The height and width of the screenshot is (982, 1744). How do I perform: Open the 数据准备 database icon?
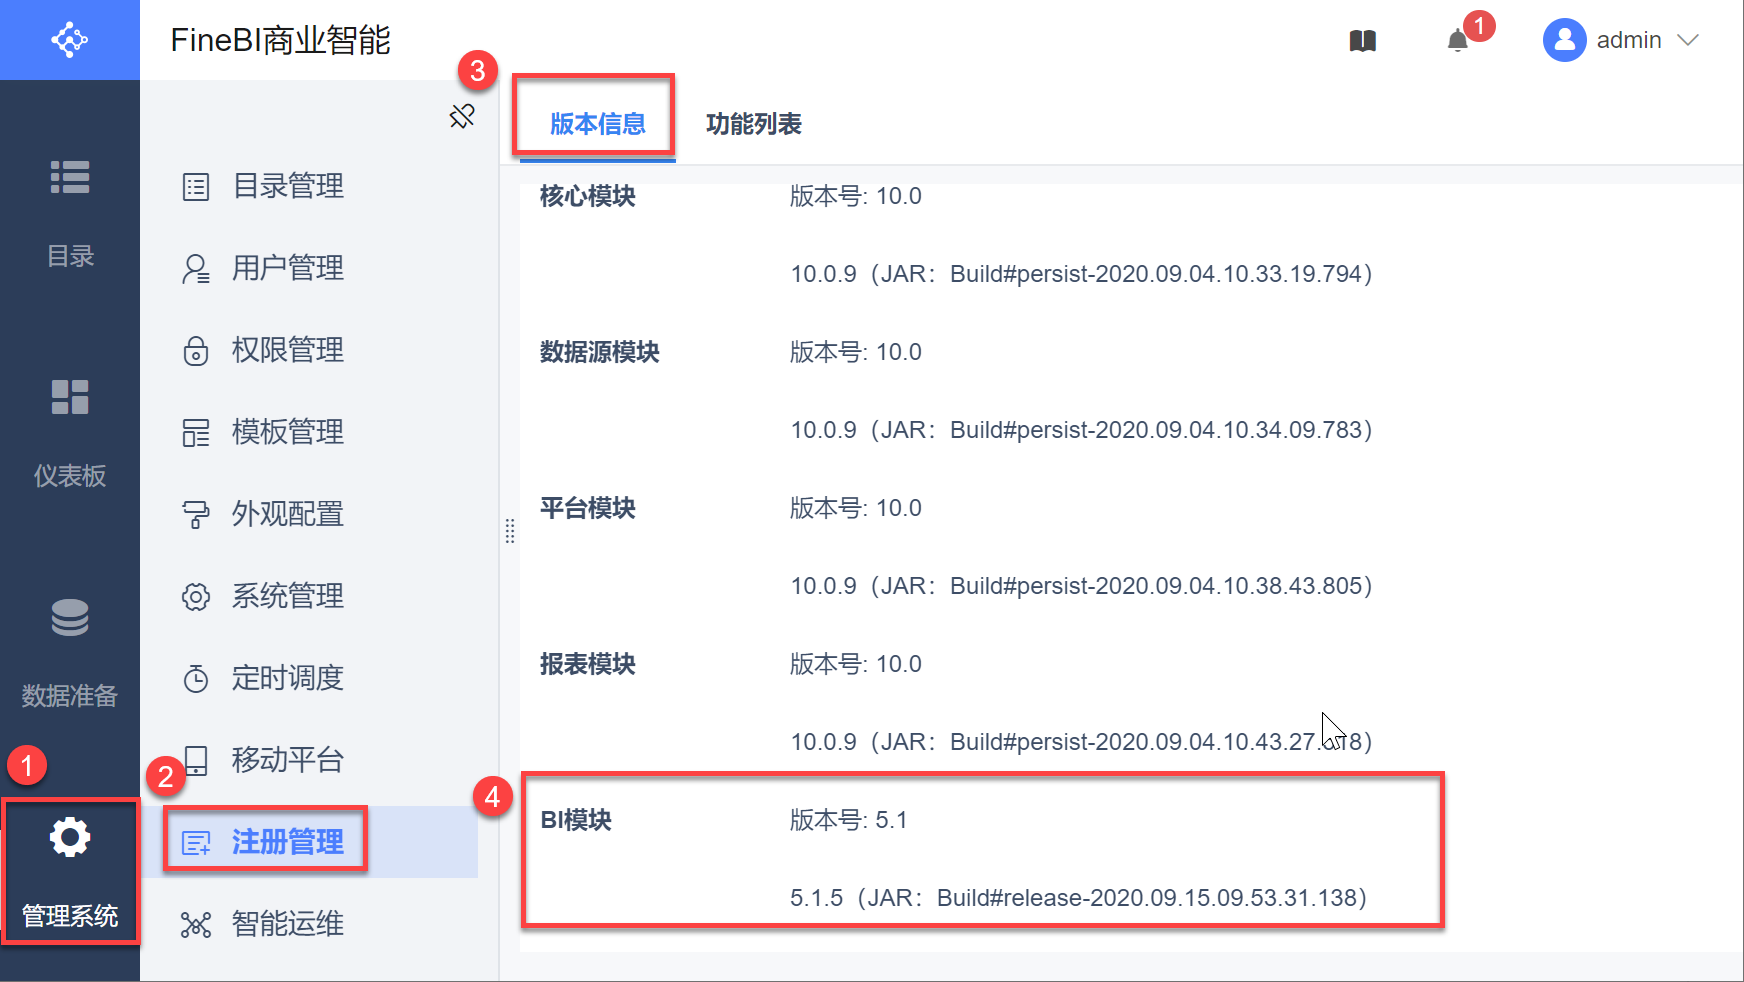pos(70,617)
